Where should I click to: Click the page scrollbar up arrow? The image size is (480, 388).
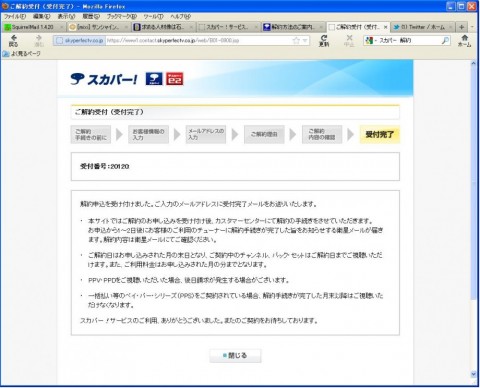pyautogui.click(x=473, y=63)
